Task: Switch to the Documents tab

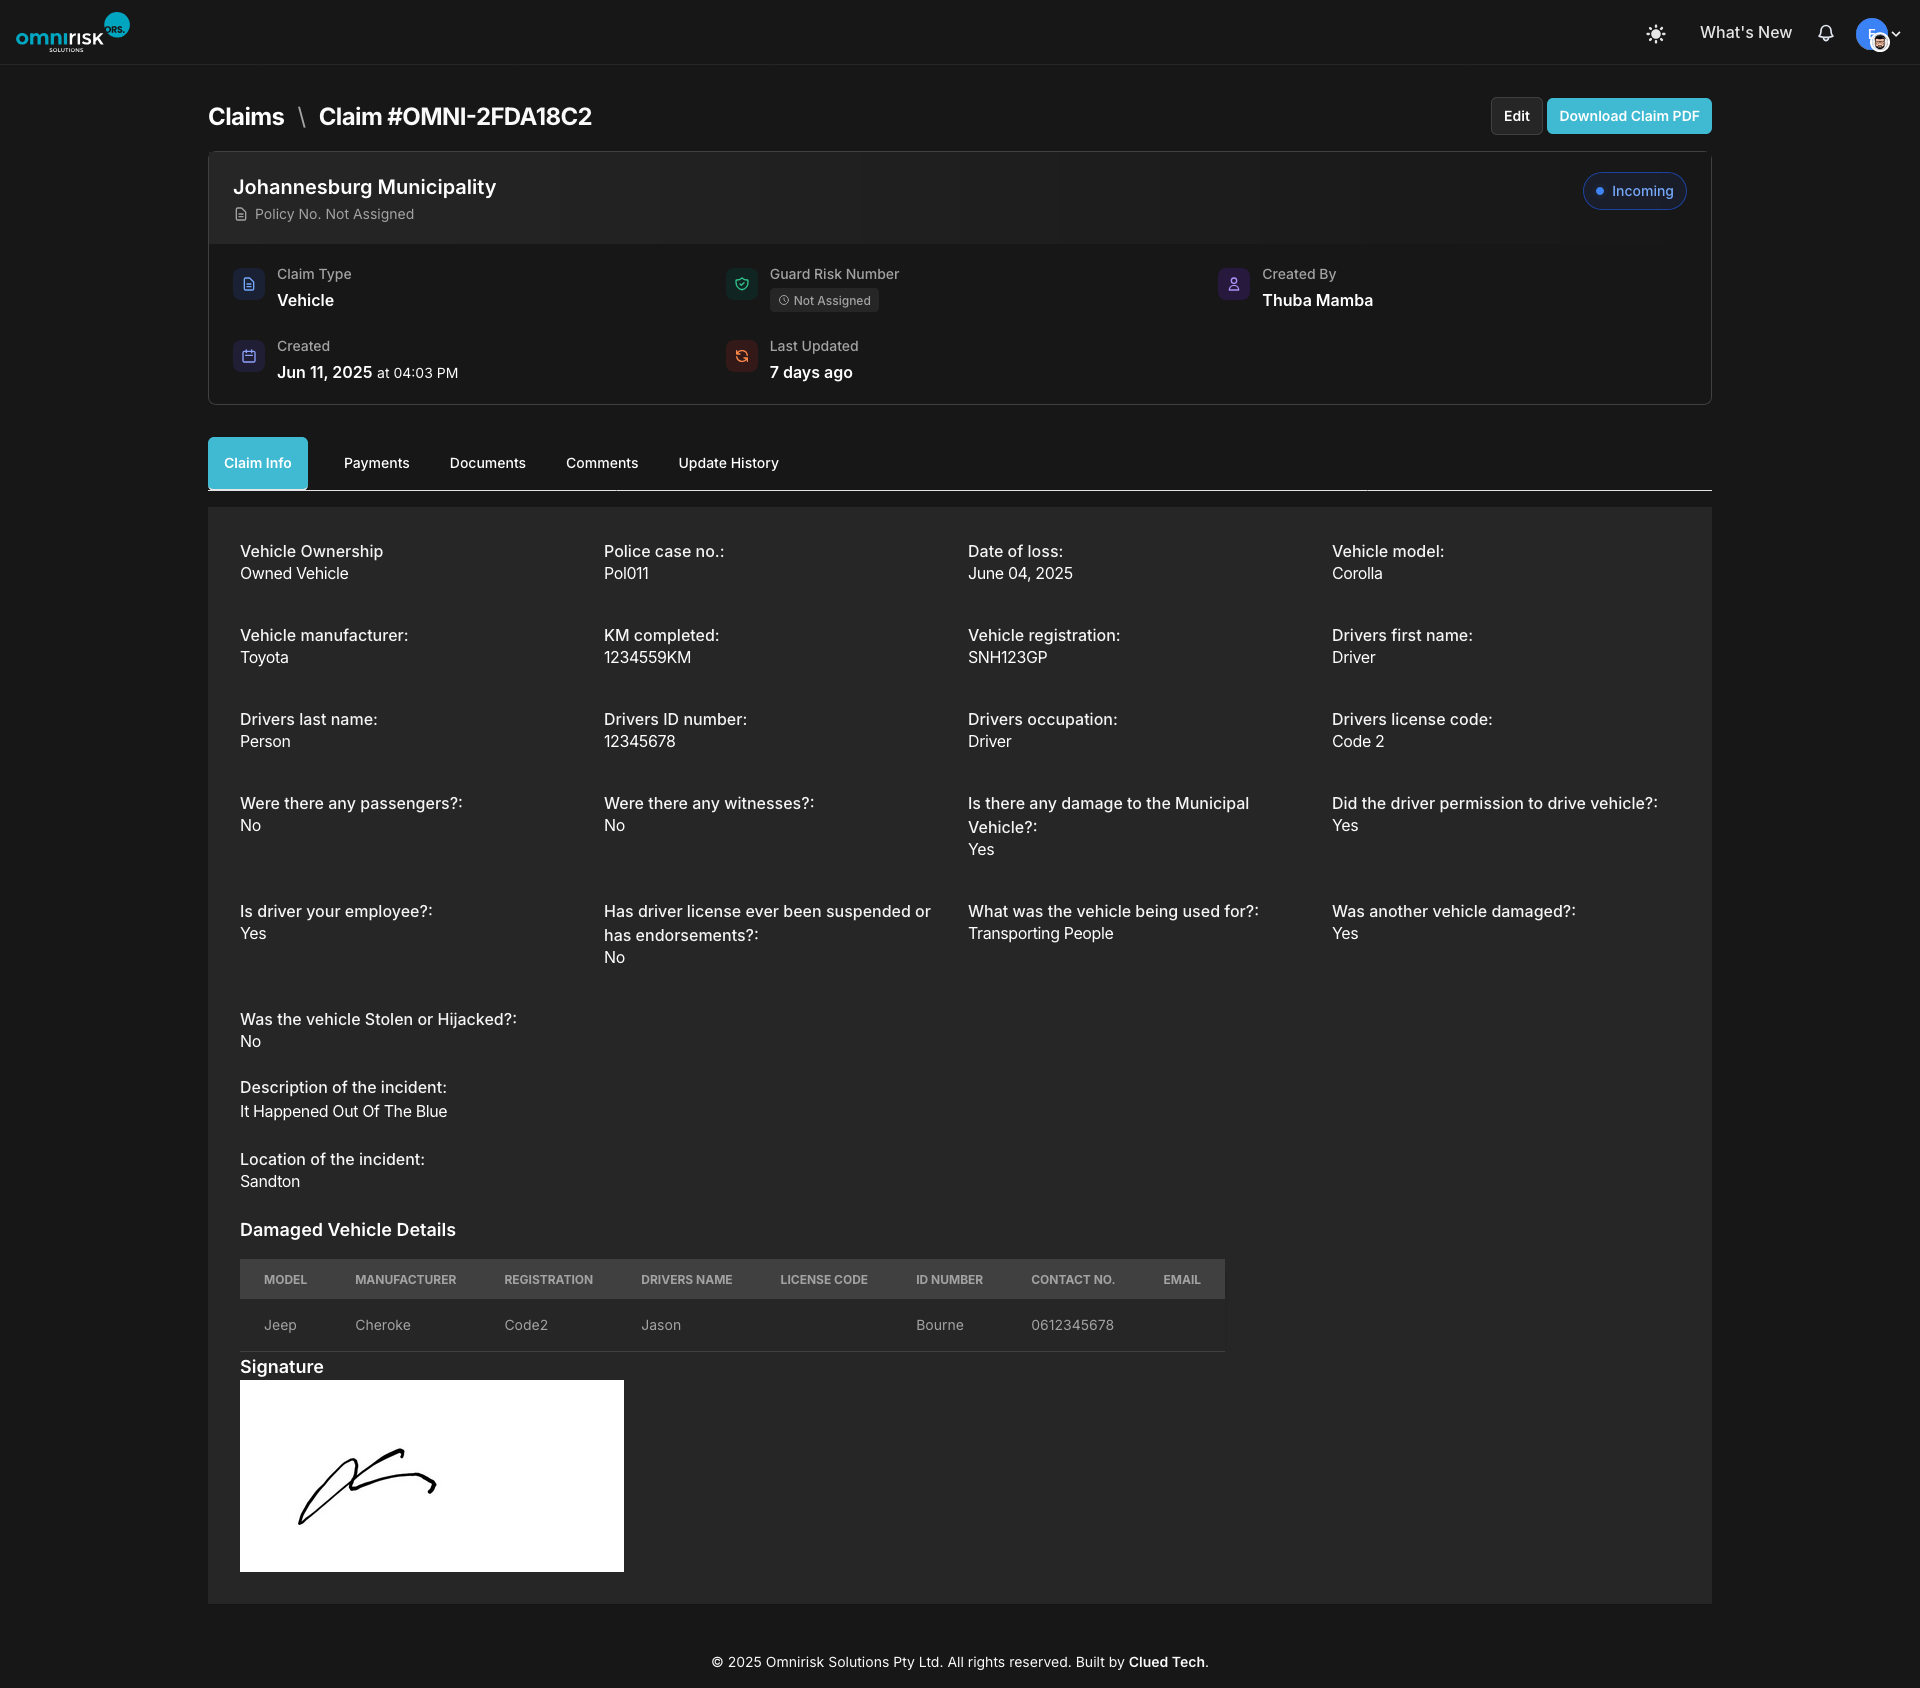Action: (487, 463)
